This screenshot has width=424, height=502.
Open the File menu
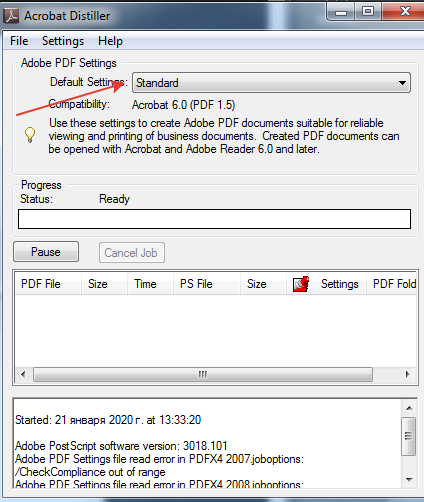tap(19, 41)
